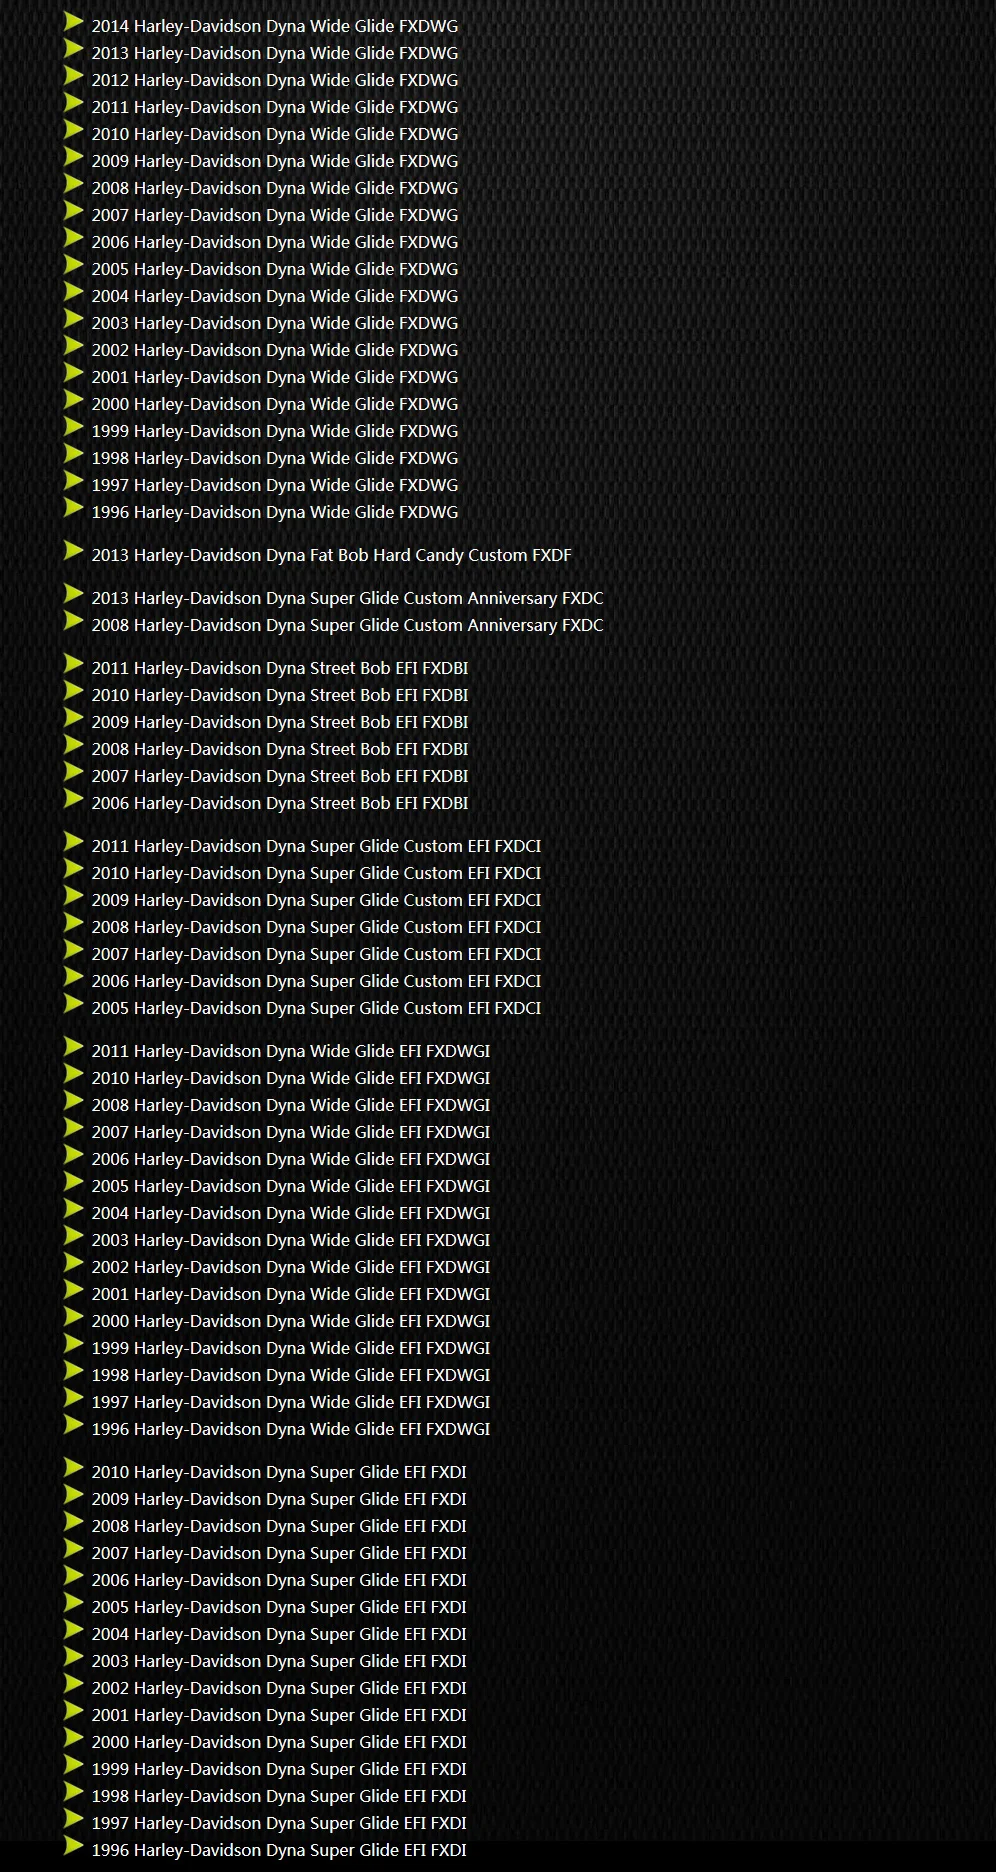Select text 2010 Dyna Wide Glide EFI FXDWGI
Viewport: 996px width, 1872px height.
[x=291, y=1078]
